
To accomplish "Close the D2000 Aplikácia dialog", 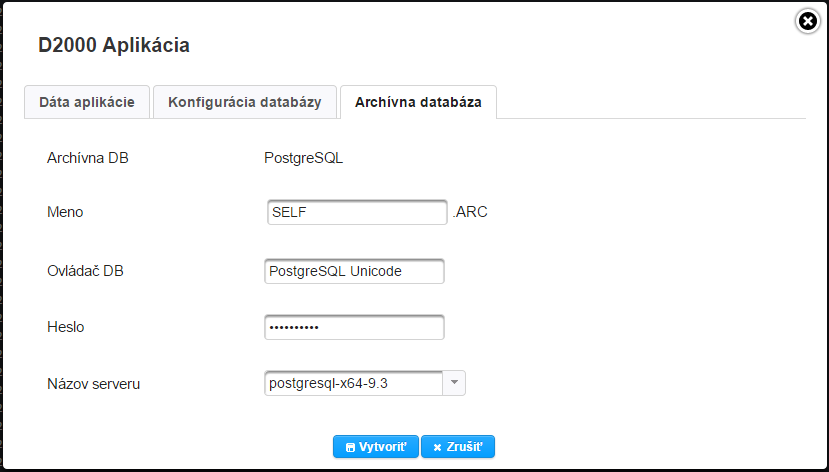I will 808,20.
